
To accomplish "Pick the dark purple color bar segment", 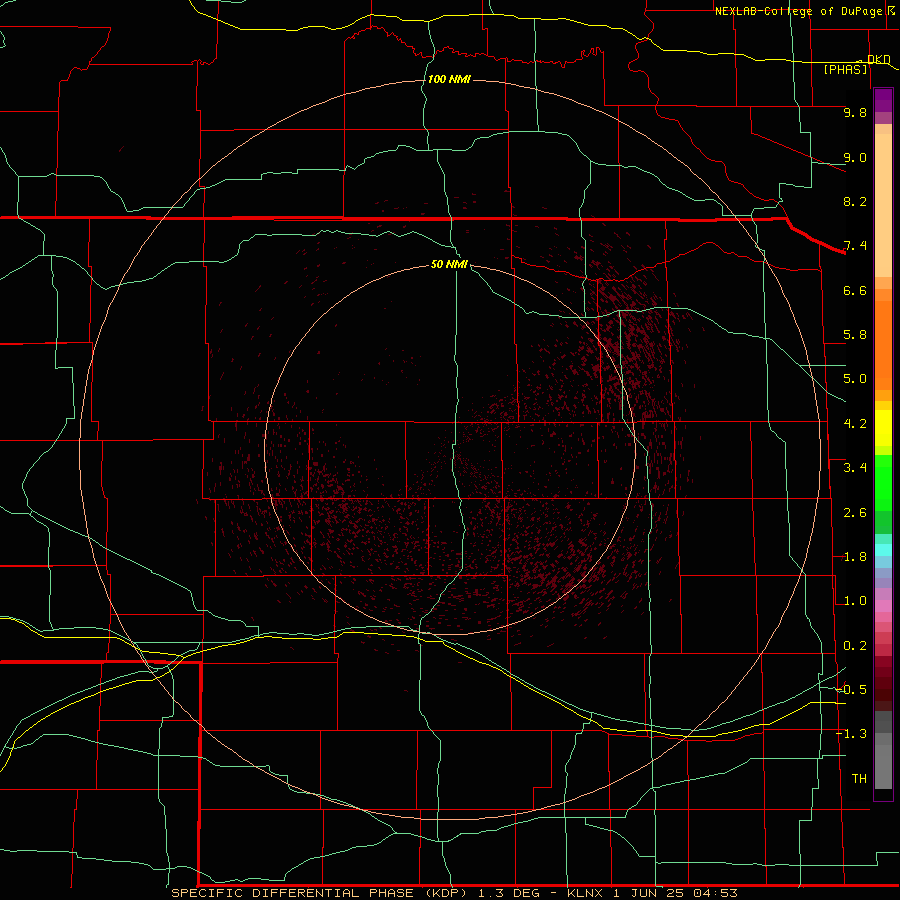I will [883, 100].
